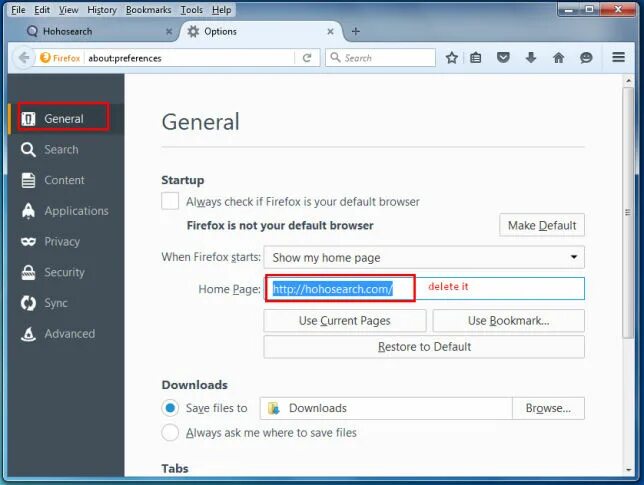
Task: Close the Hohosearch tab
Action: [x=169, y=31]
